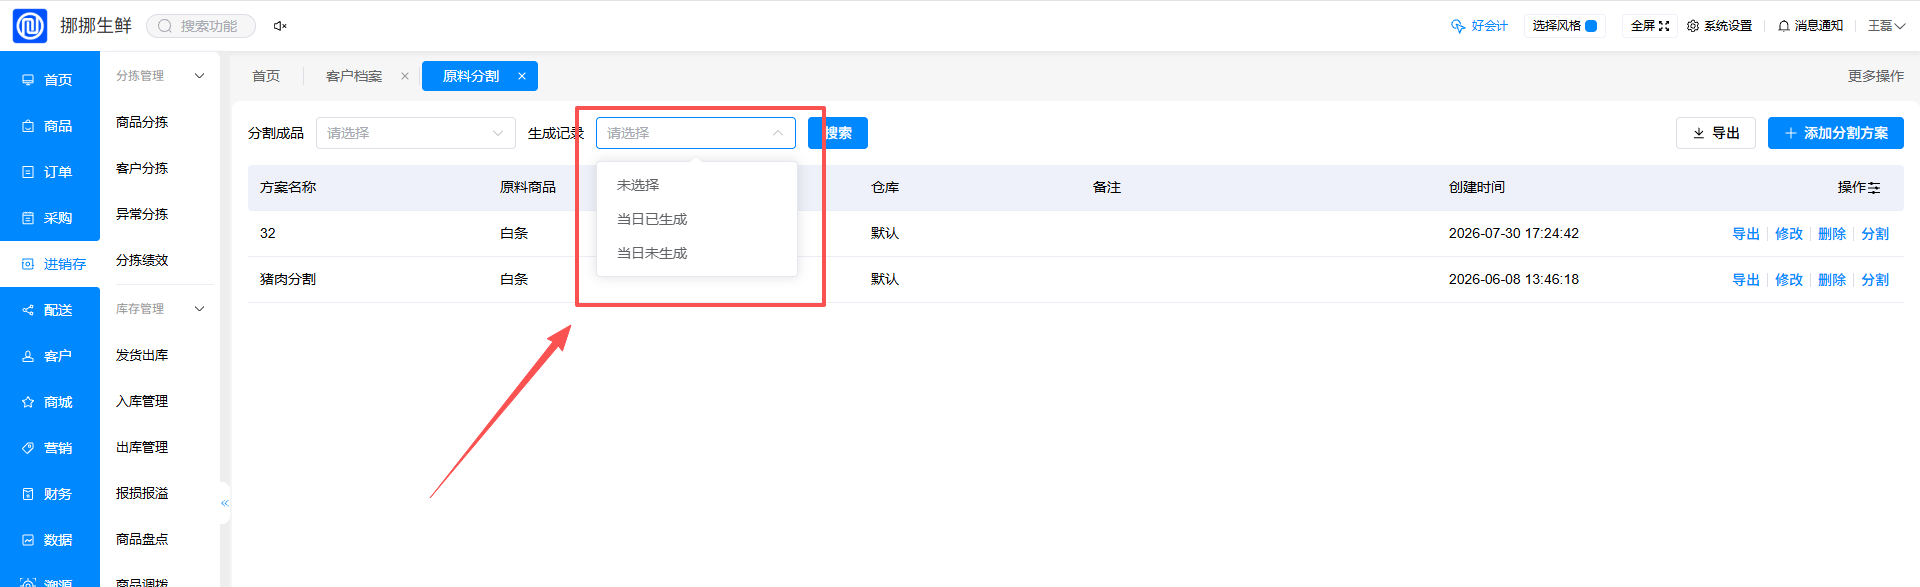Click the 添加分割方案 button

coord(1836,133)
